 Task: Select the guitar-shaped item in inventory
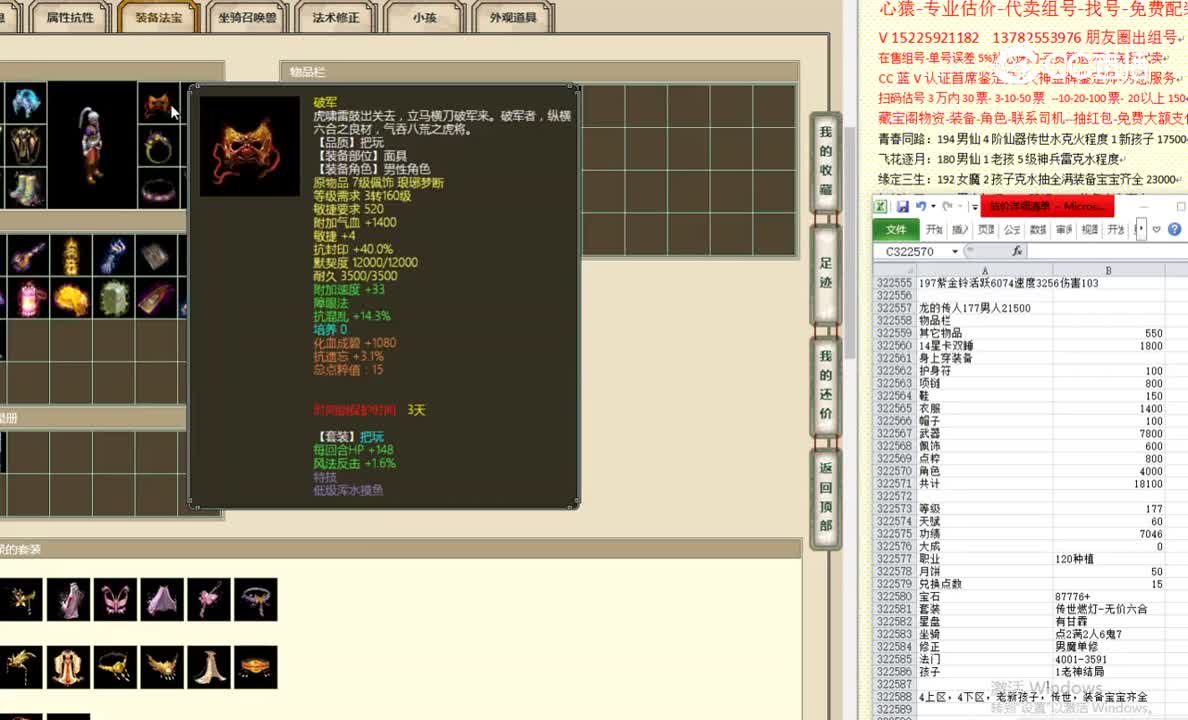(x=28, y=255)
